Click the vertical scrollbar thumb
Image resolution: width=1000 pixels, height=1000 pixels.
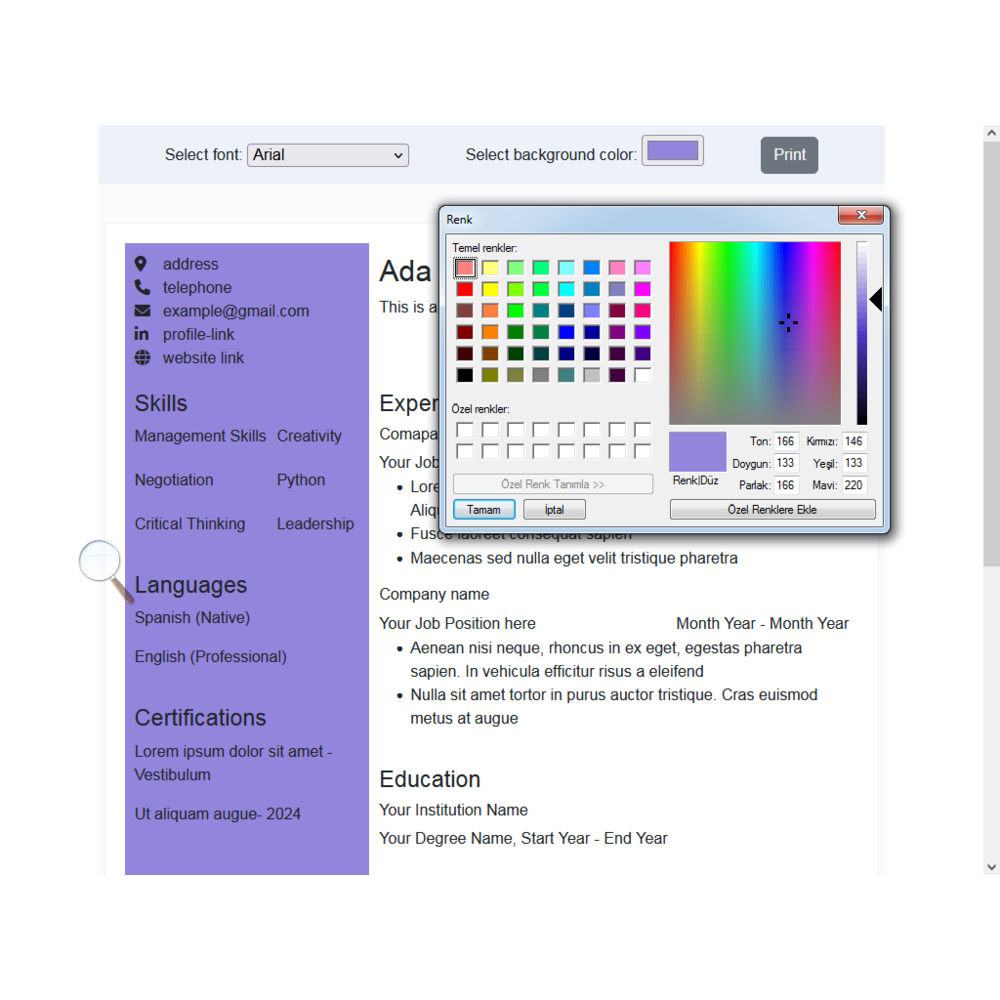[991, 354]
